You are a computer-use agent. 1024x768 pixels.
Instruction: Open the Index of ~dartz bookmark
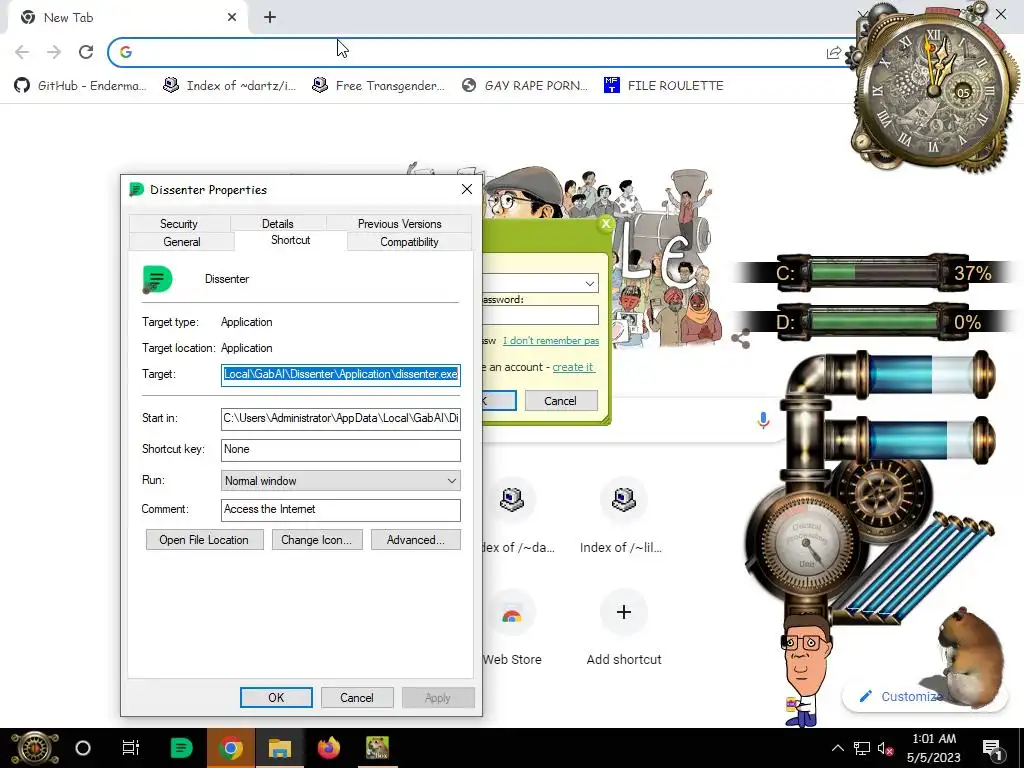[x=229, y=86]
